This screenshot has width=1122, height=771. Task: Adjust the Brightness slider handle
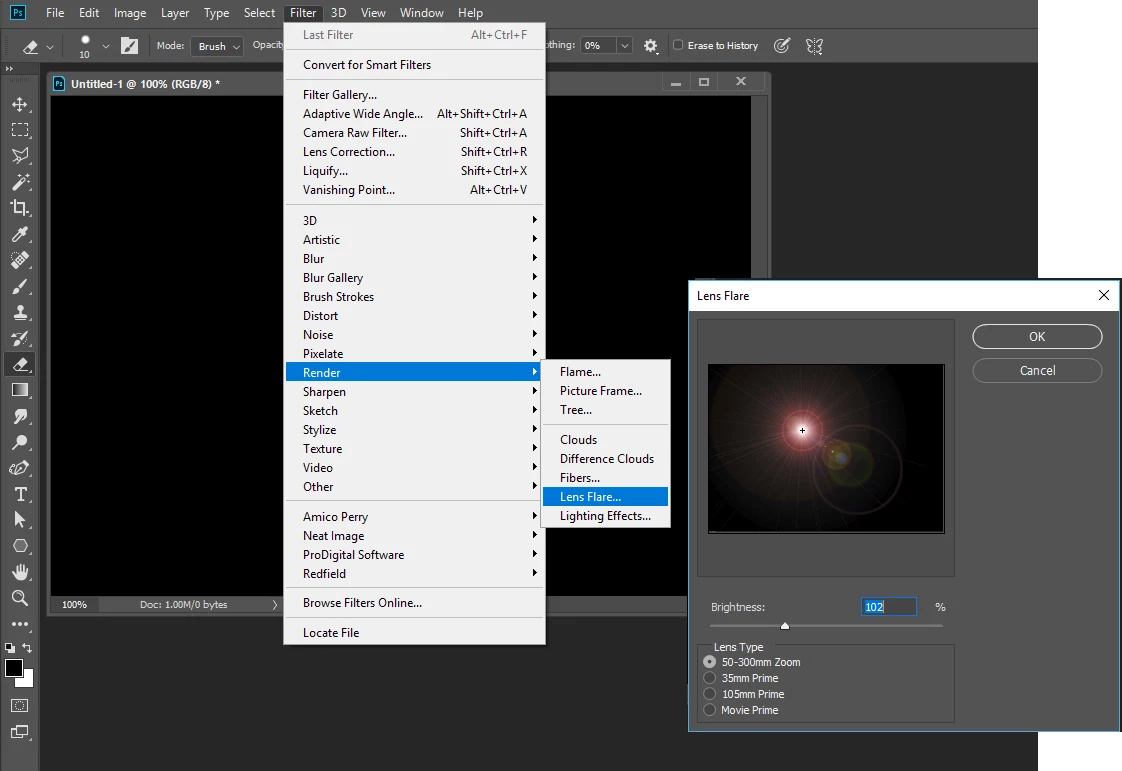click(x=785, y=626)
